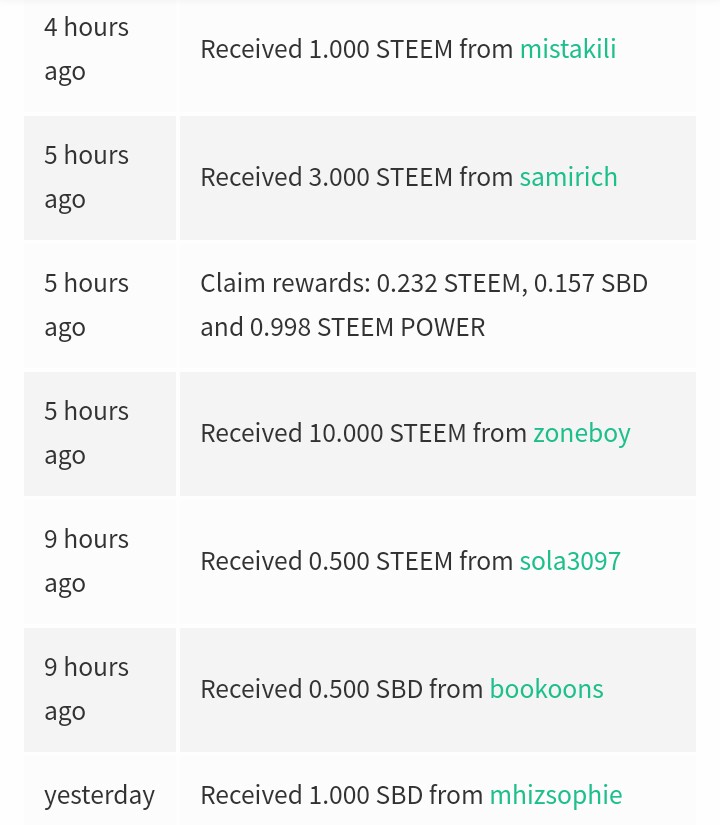Viewport: 720px width, 825px height.
Task: Open the mistakili user profile link
Action: coord(567,49)
